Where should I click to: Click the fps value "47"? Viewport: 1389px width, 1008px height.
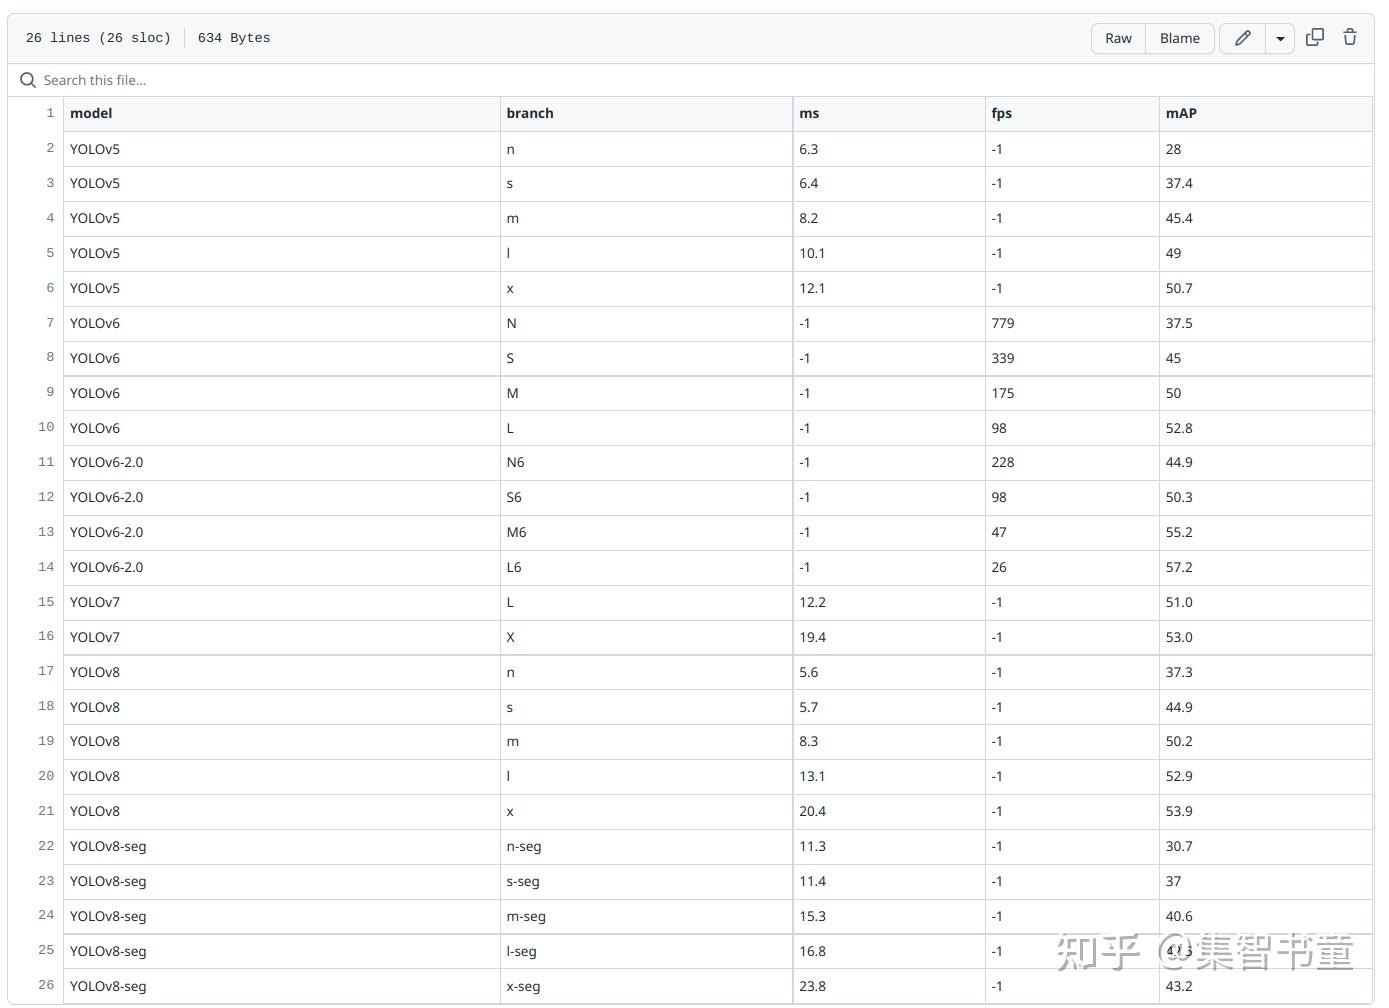[999, 532]
